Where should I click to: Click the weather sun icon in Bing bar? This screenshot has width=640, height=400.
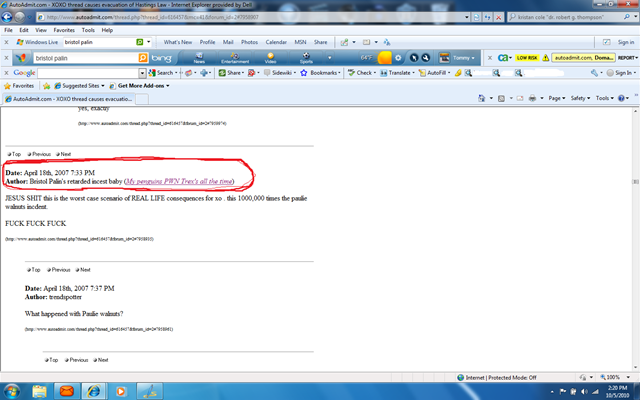[384, 58]
